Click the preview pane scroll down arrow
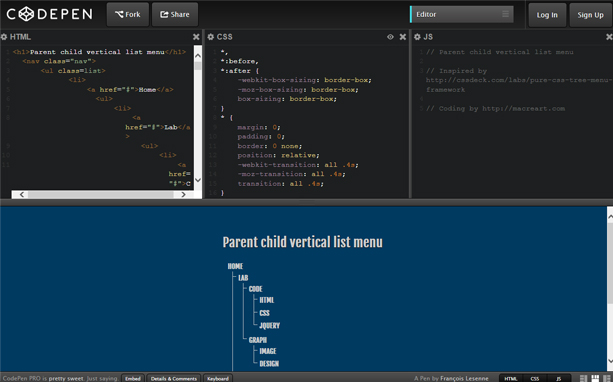Screen dimensions: 613x382 point(609,361)
